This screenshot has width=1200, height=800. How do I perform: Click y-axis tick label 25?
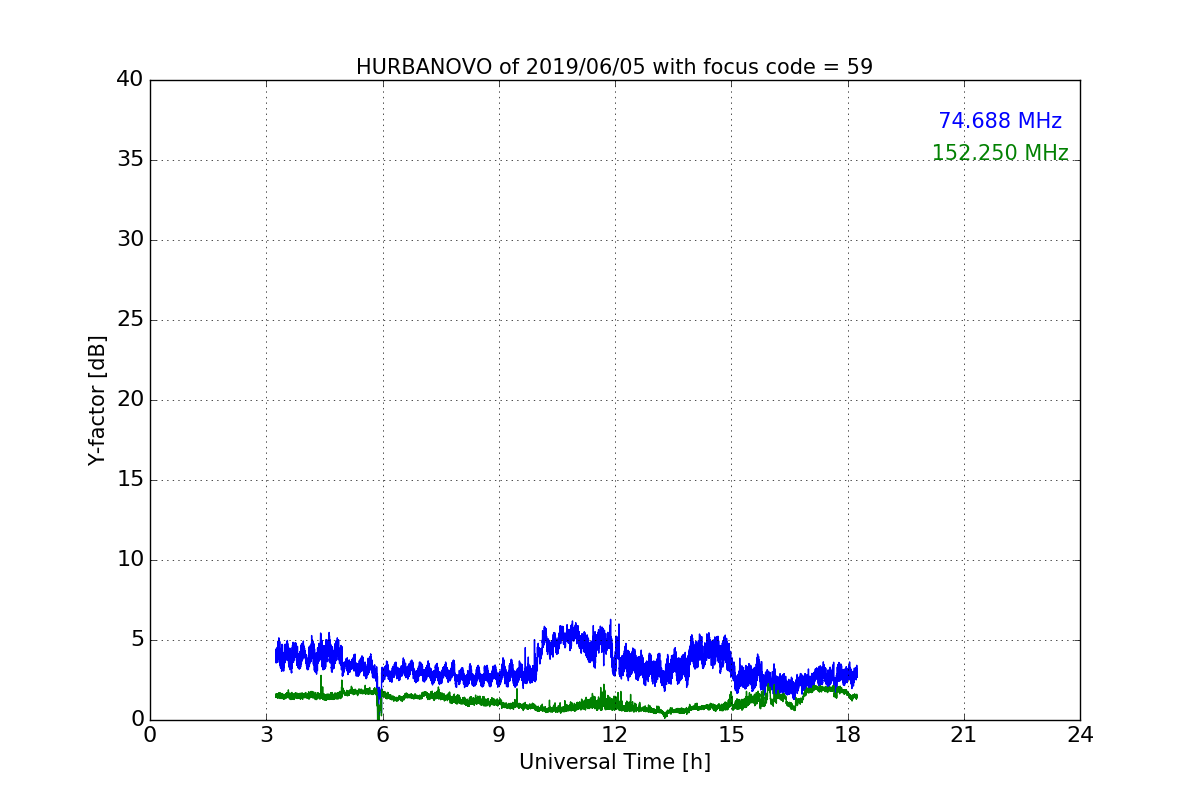[x=130, y=320]
